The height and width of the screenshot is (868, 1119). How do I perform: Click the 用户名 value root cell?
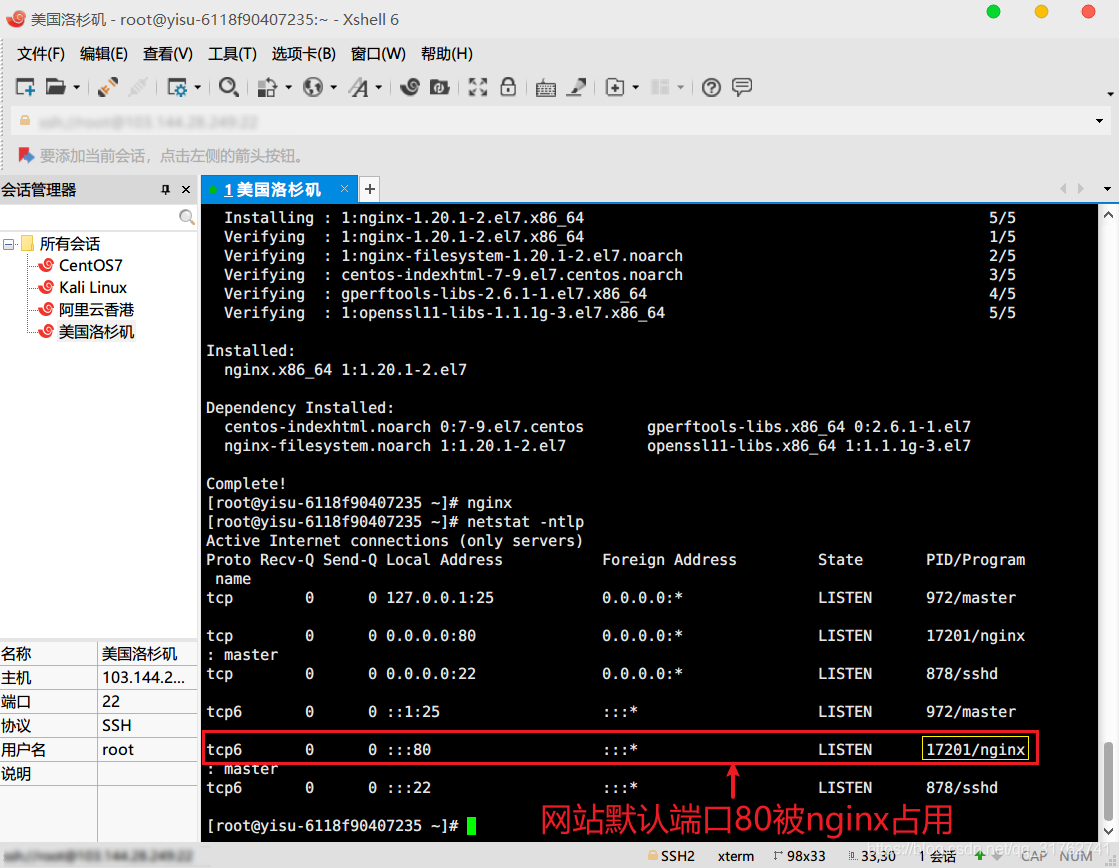point(147,750)
